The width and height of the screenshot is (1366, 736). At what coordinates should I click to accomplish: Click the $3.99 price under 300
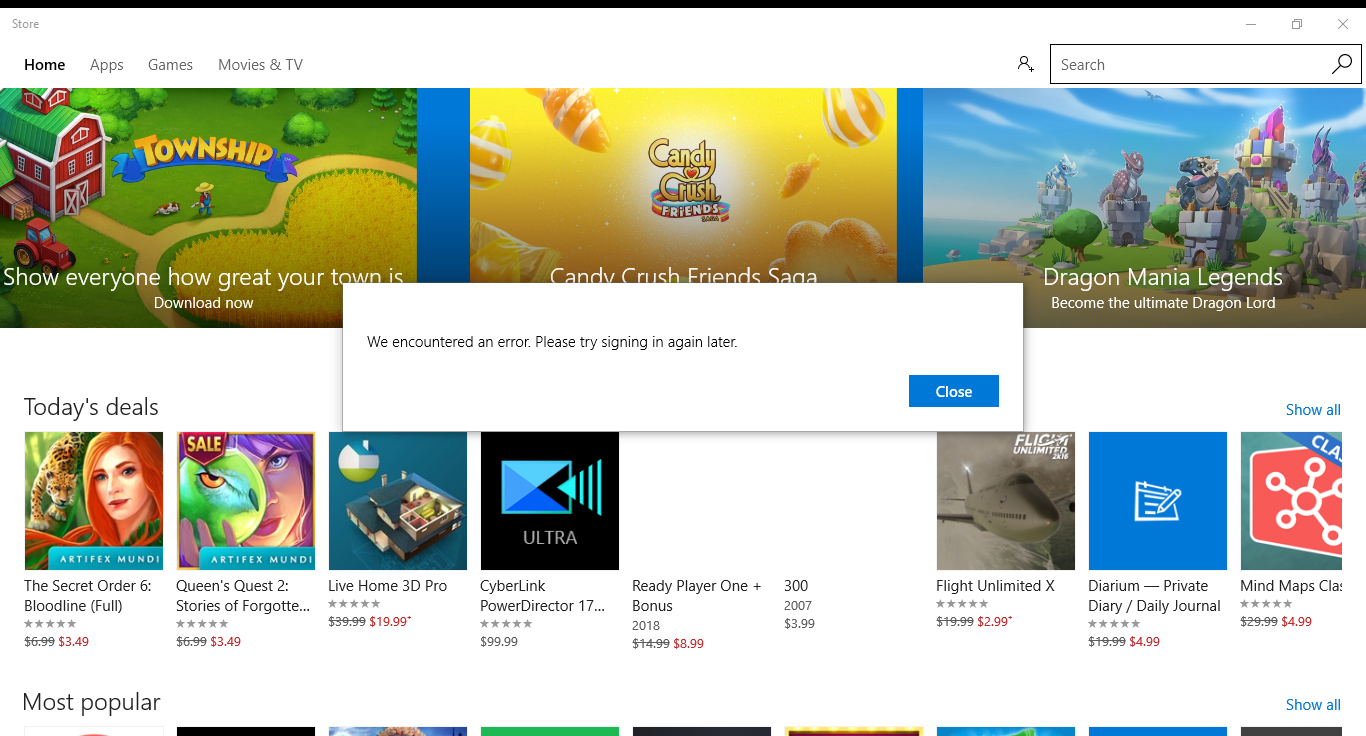[x=799, y=624]
